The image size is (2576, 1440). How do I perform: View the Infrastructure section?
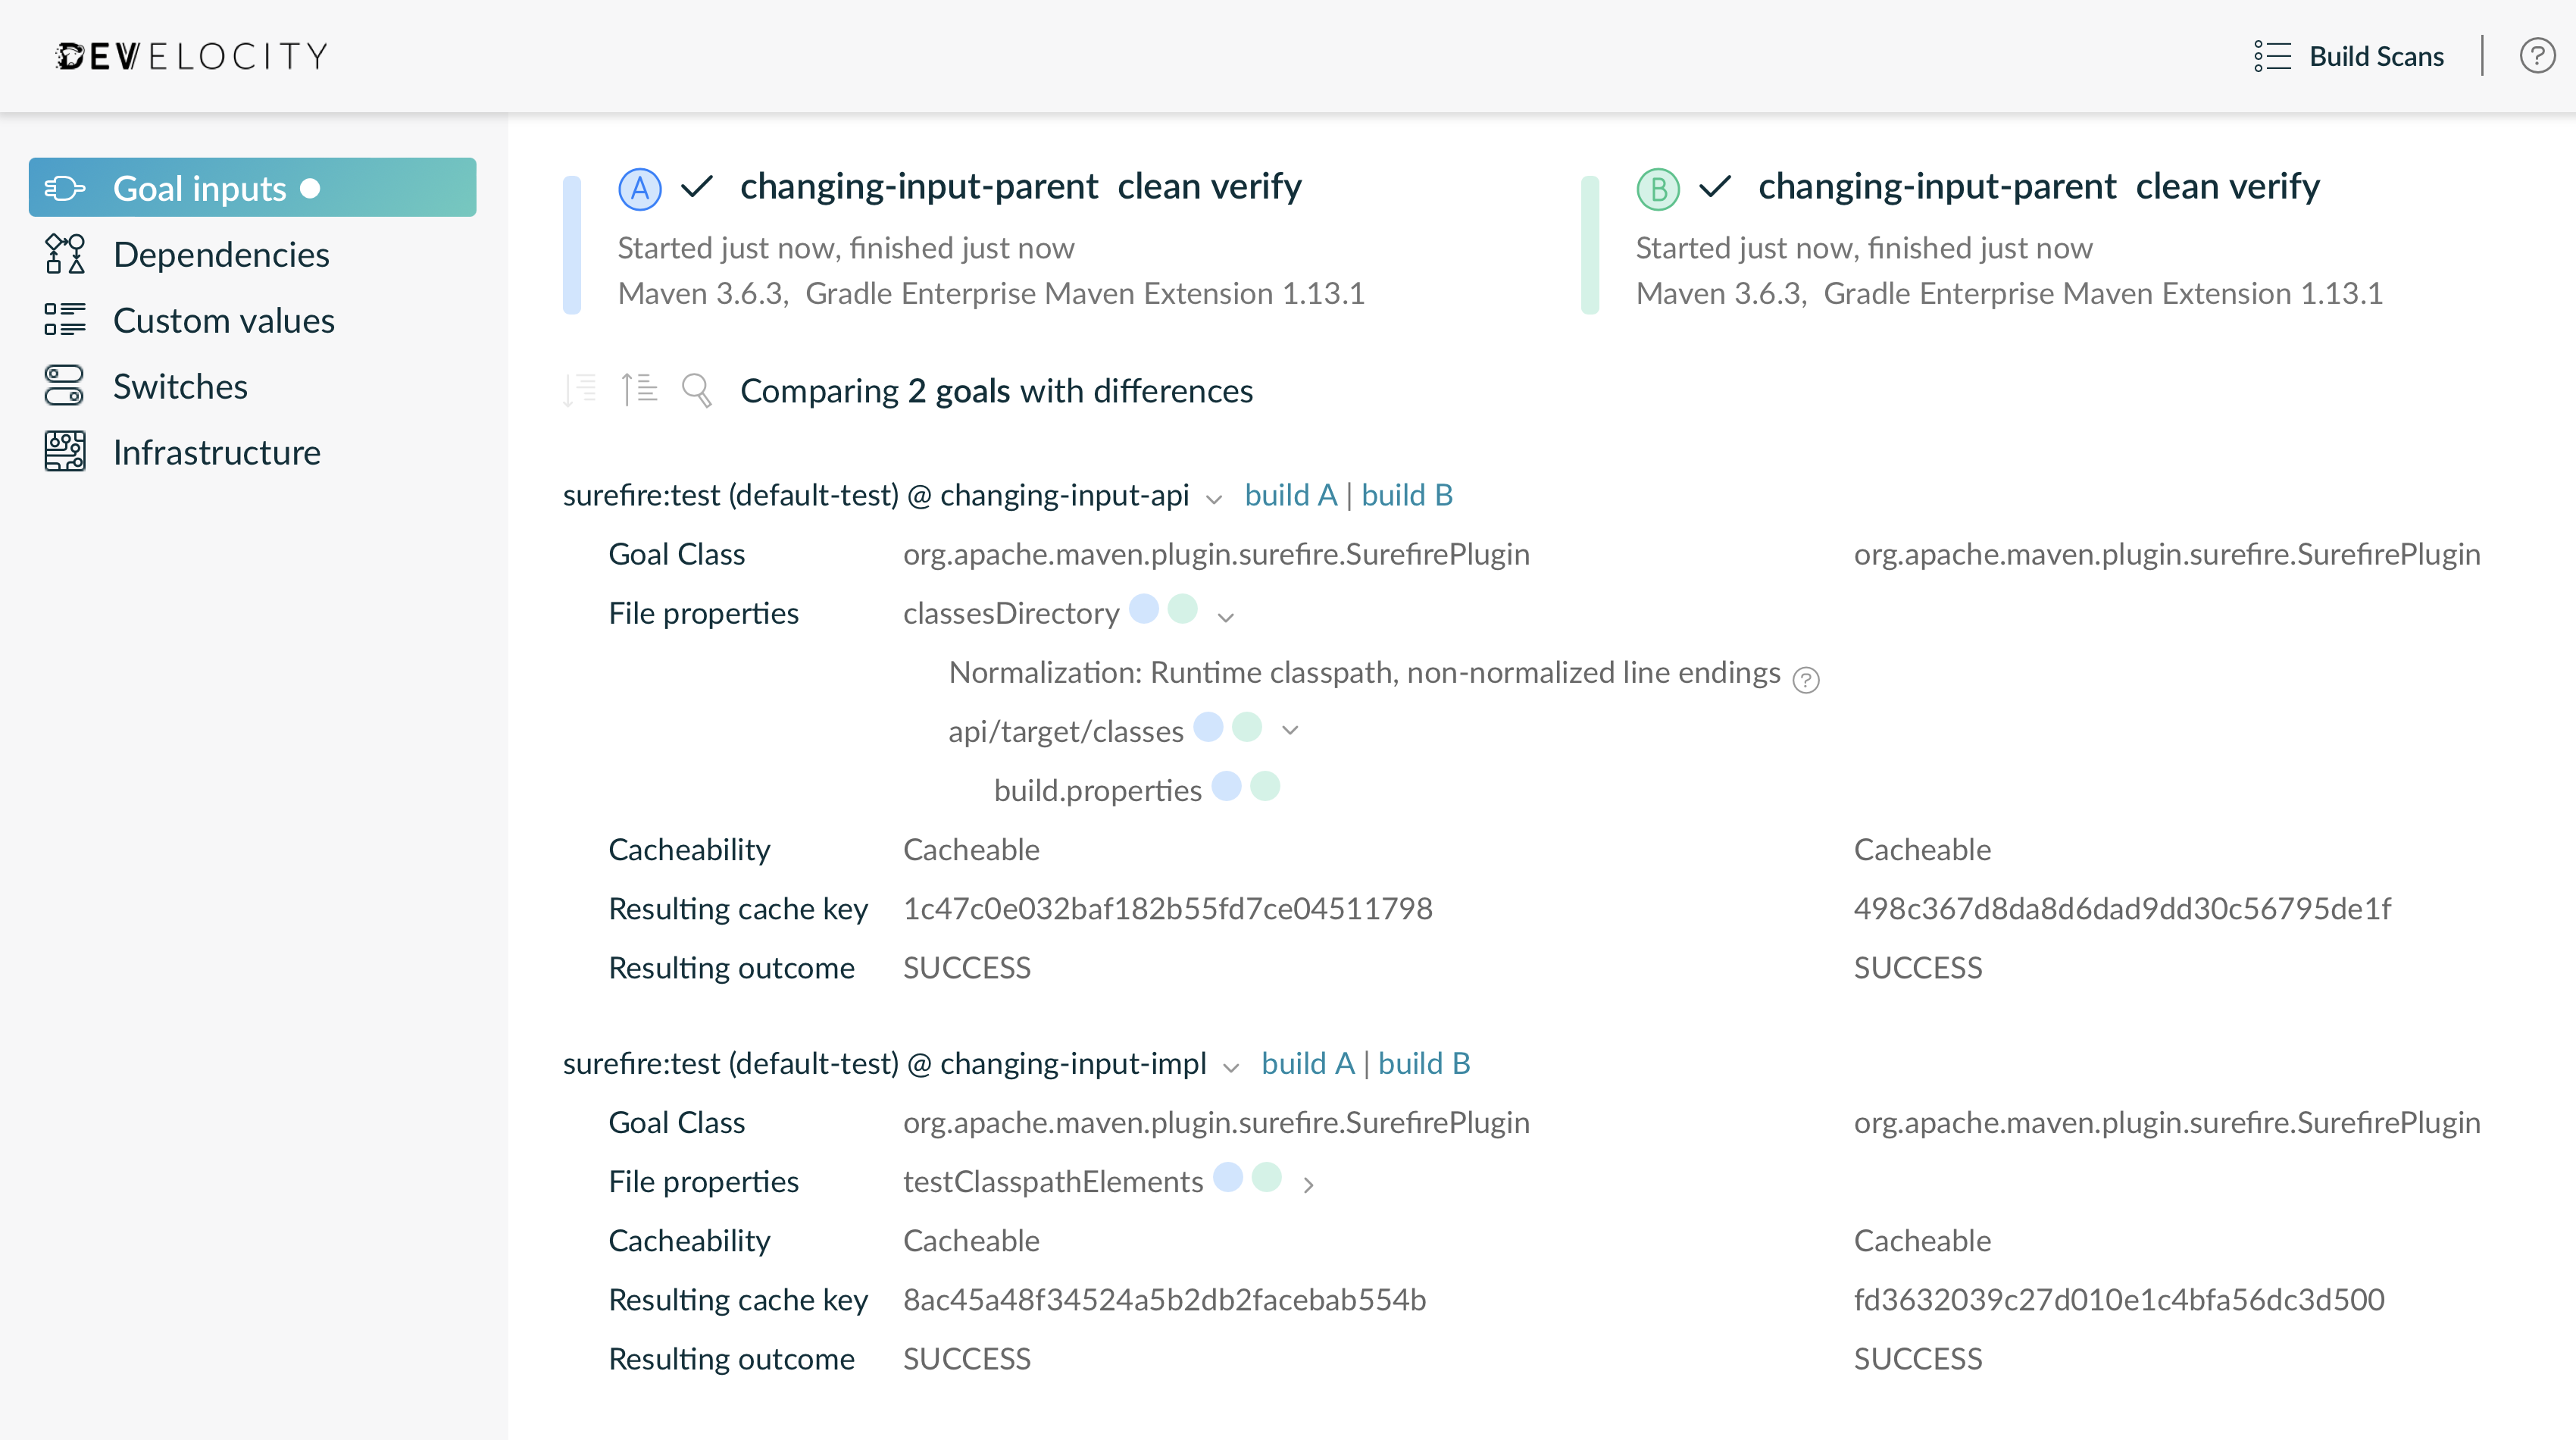(x=216, y=452)
